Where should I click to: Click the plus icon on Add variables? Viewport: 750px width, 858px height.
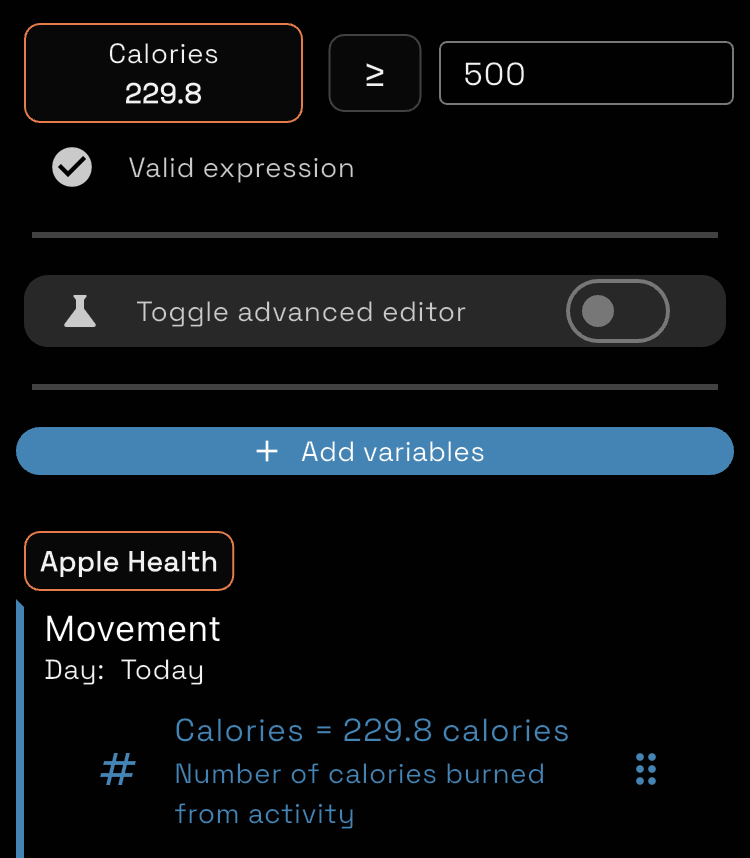point(267,451)
